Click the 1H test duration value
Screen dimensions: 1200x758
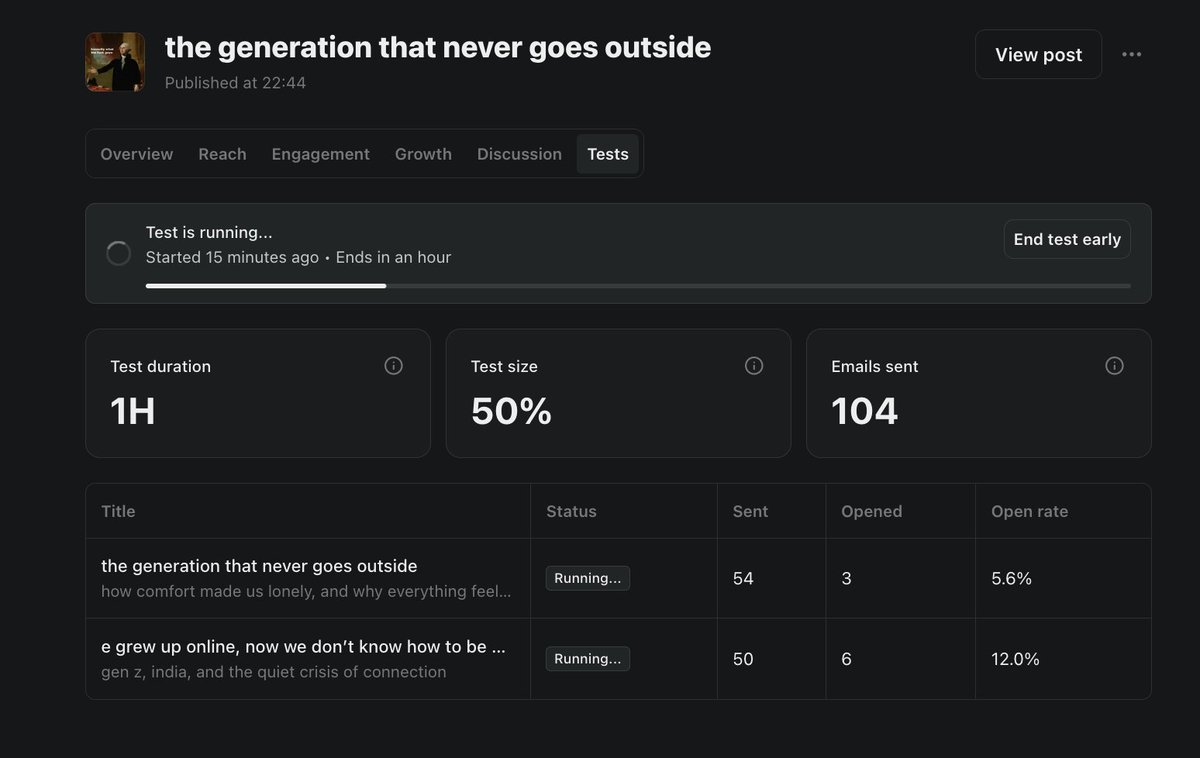tap(133, 411)
